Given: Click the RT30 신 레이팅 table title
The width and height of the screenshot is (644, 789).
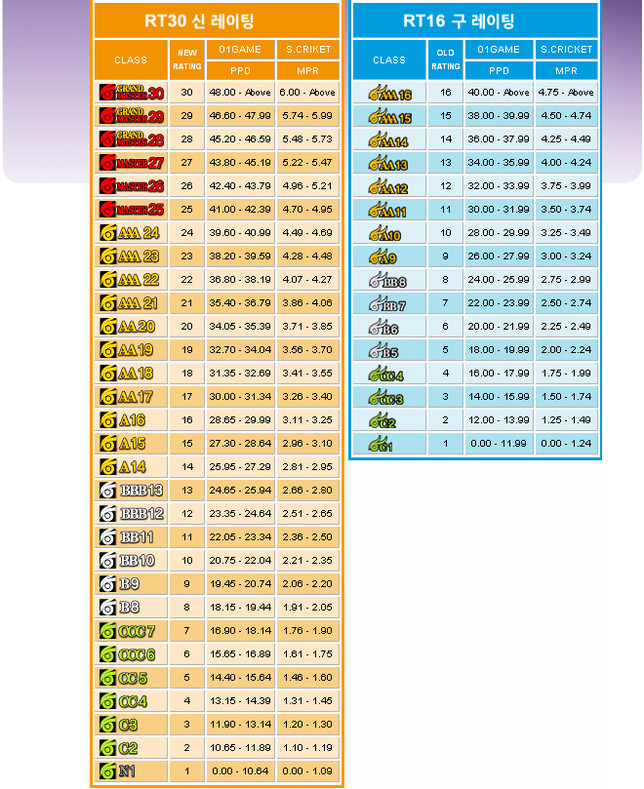Looking at the screenshot, I should 217,21.
